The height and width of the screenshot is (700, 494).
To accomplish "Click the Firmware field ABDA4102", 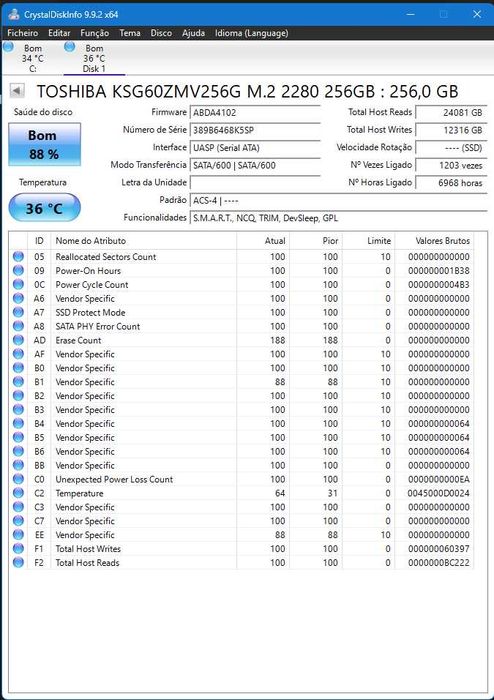I will (255, 112).
